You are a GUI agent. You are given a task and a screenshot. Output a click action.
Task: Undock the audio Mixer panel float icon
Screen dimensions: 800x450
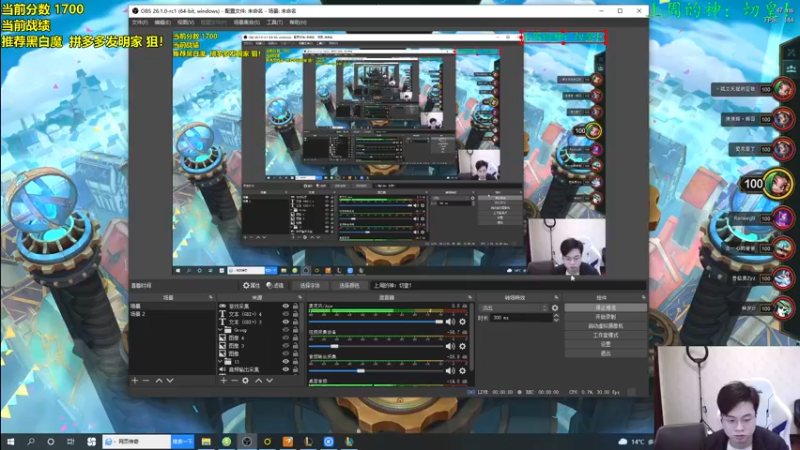(470, 297)
